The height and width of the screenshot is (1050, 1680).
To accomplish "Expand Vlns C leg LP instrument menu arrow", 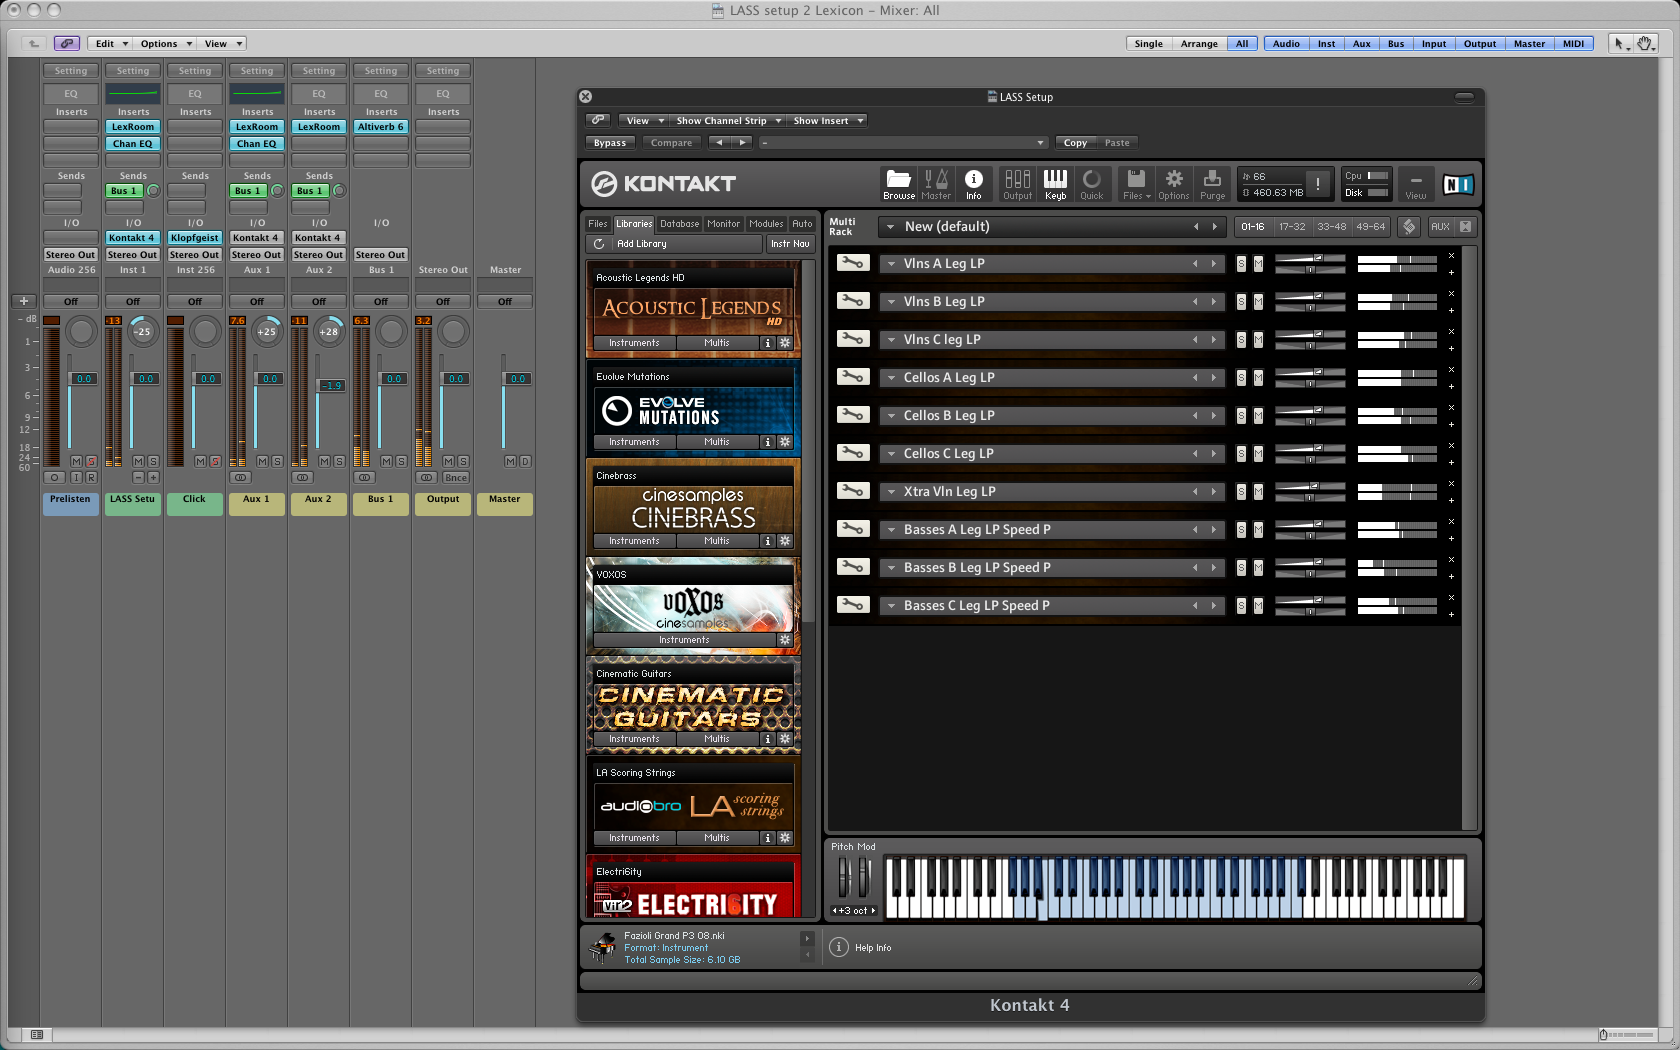I will tap(891, 340).
